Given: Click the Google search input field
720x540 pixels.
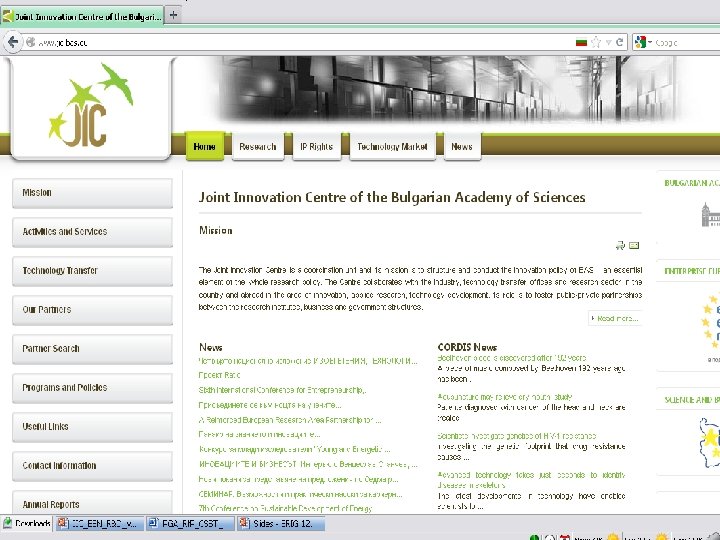Looking at the screenshot, I should pyautogui.click(x=686, y=42).
